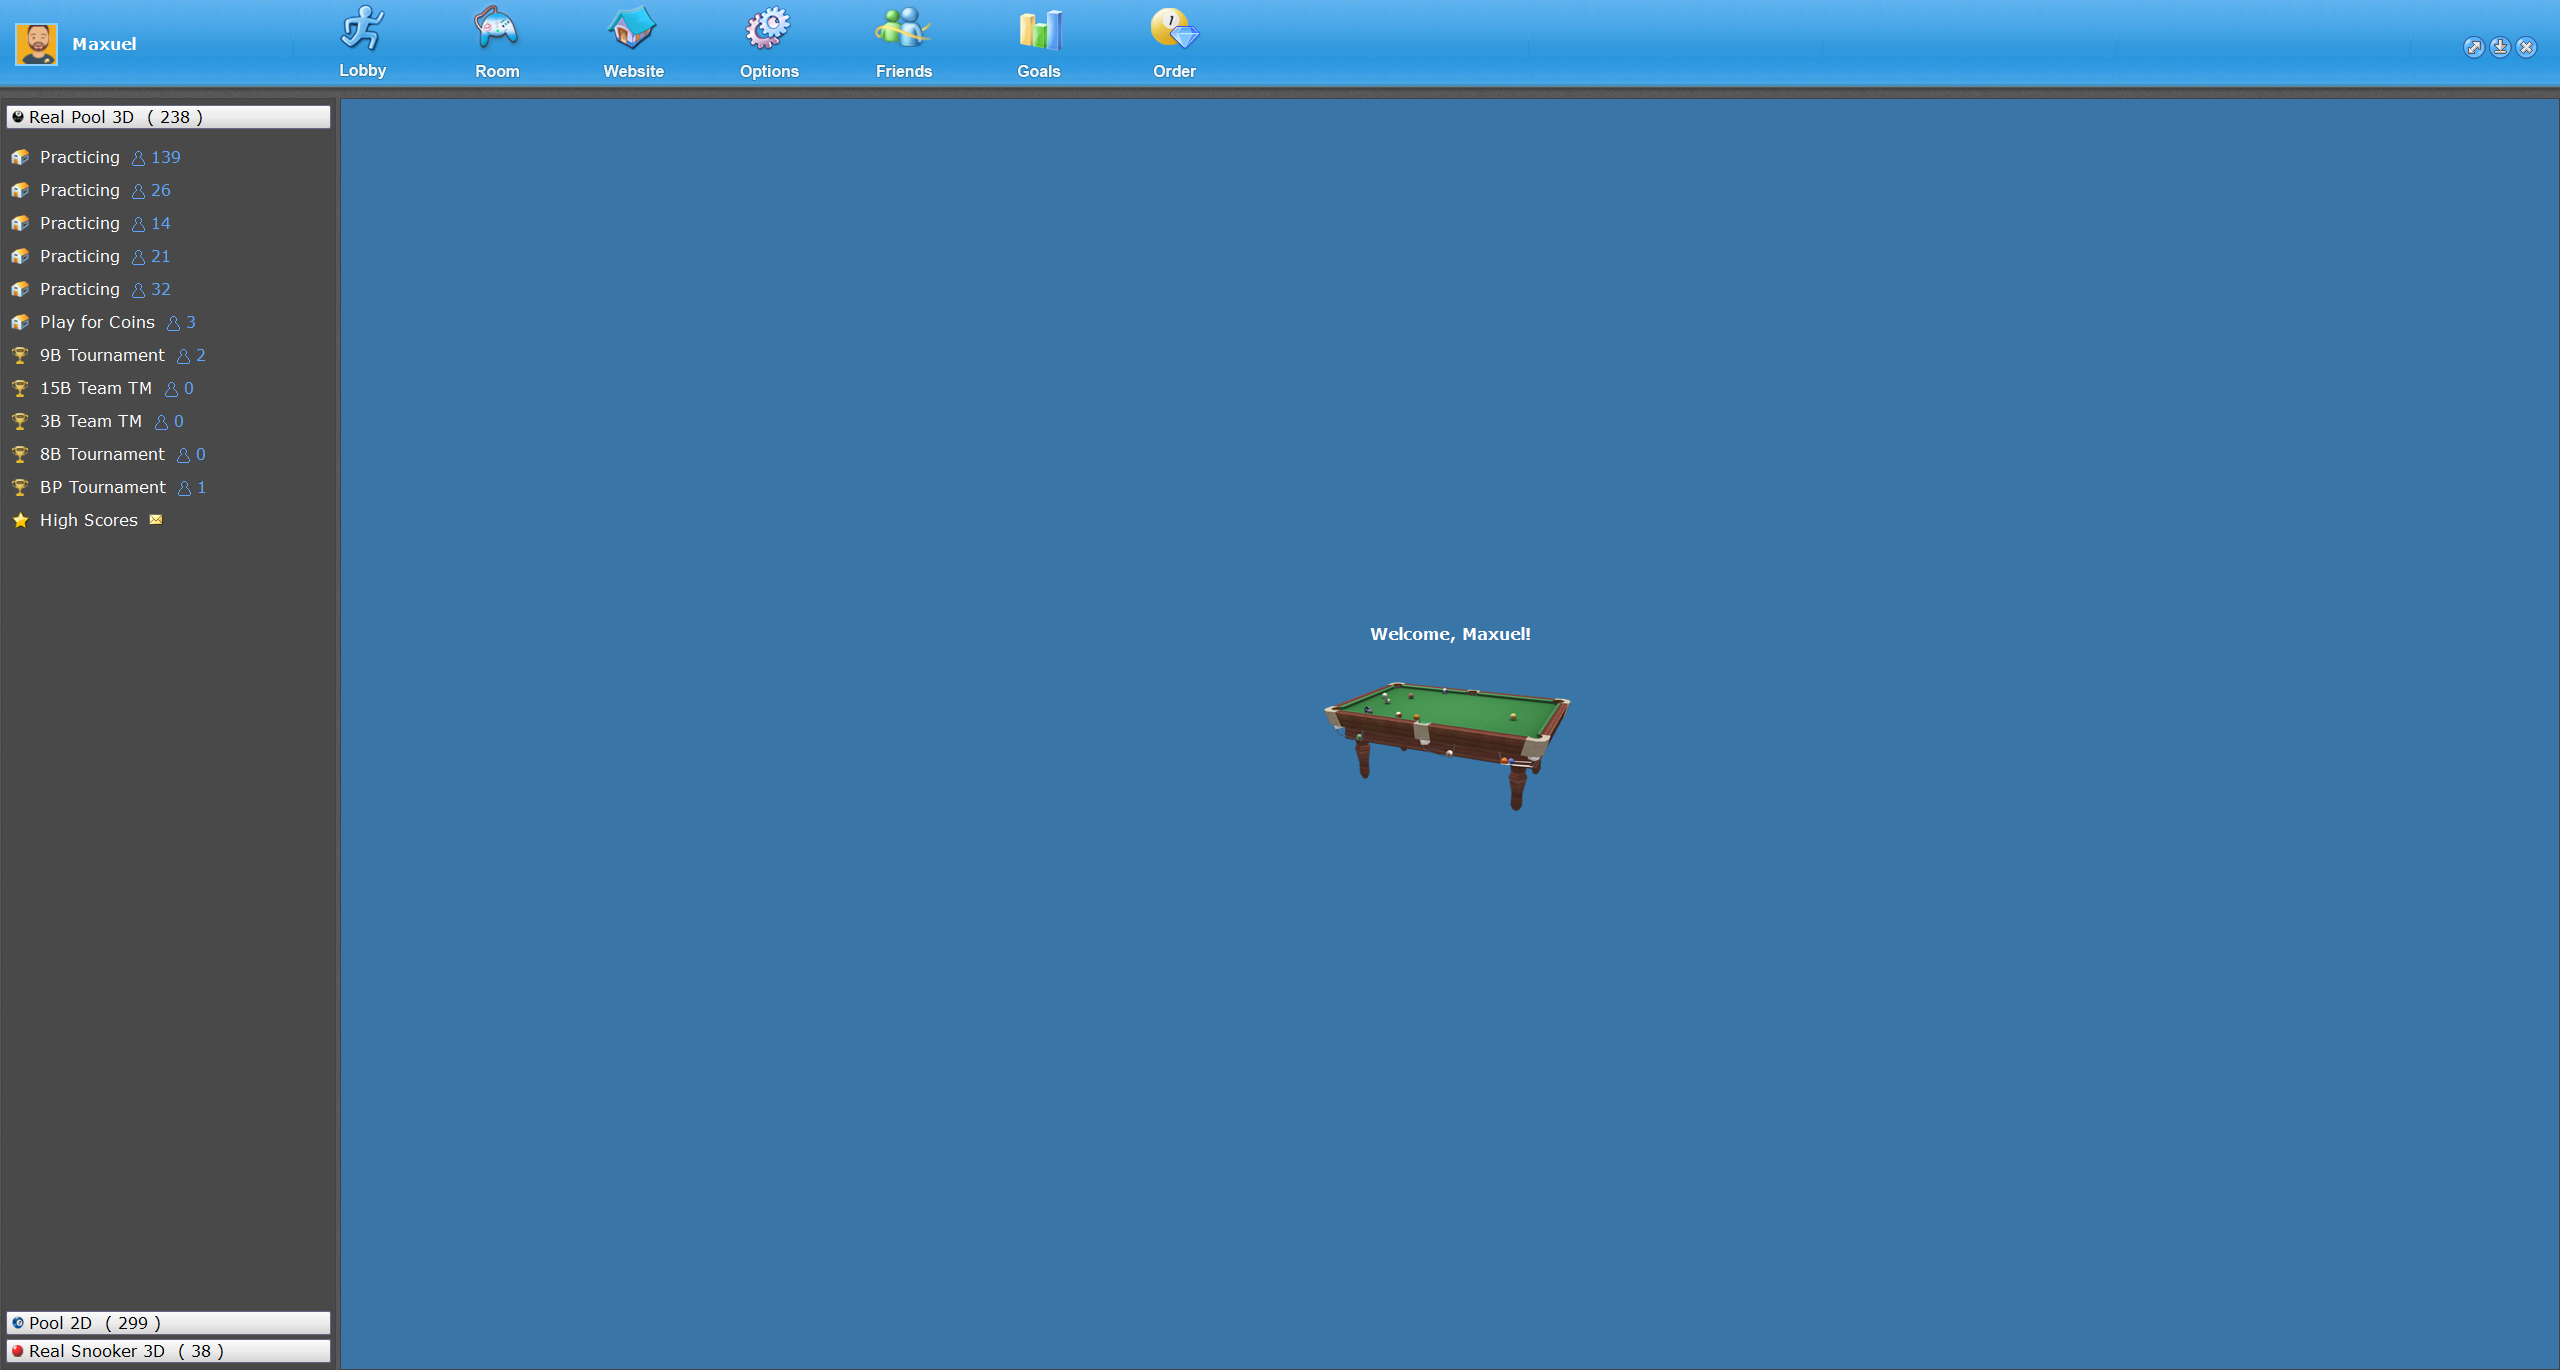Open the Lobby running-man icon
Screen dimensions: 2560x1370
(x=362, y=30)
